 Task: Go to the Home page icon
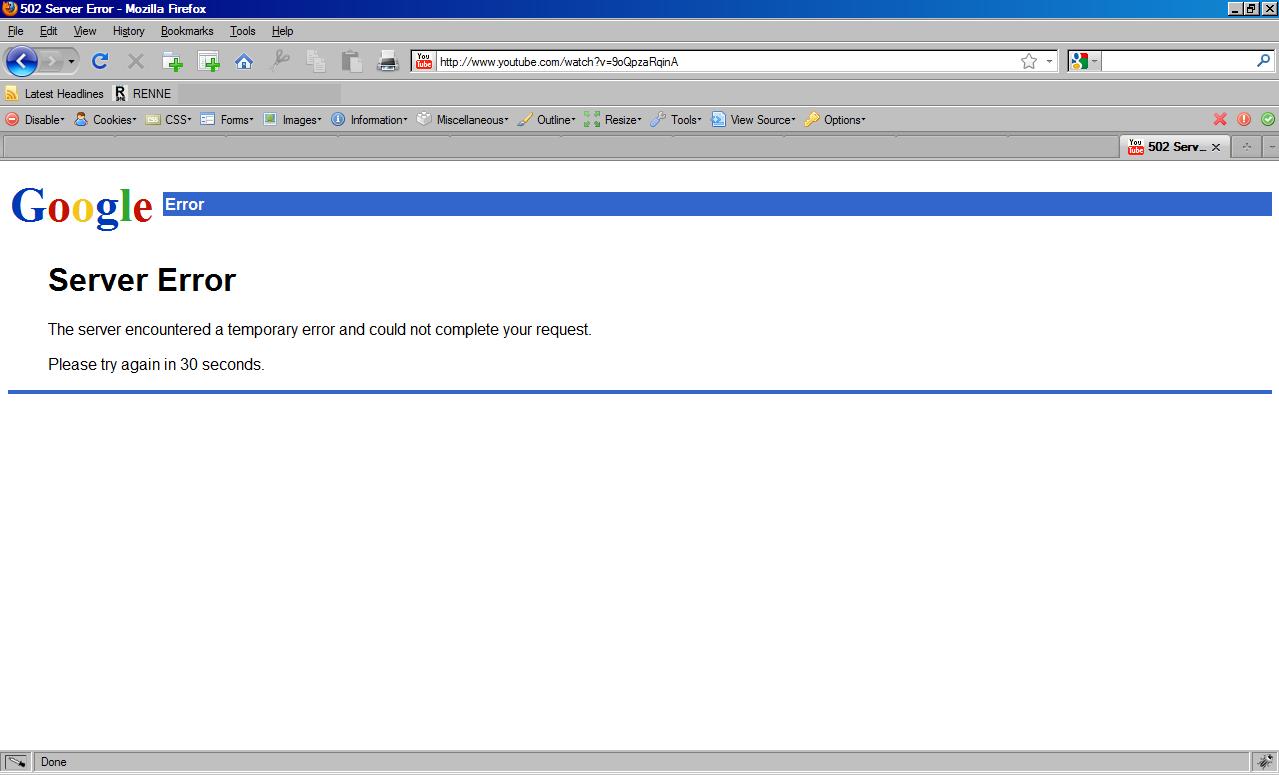click(243, 62)
